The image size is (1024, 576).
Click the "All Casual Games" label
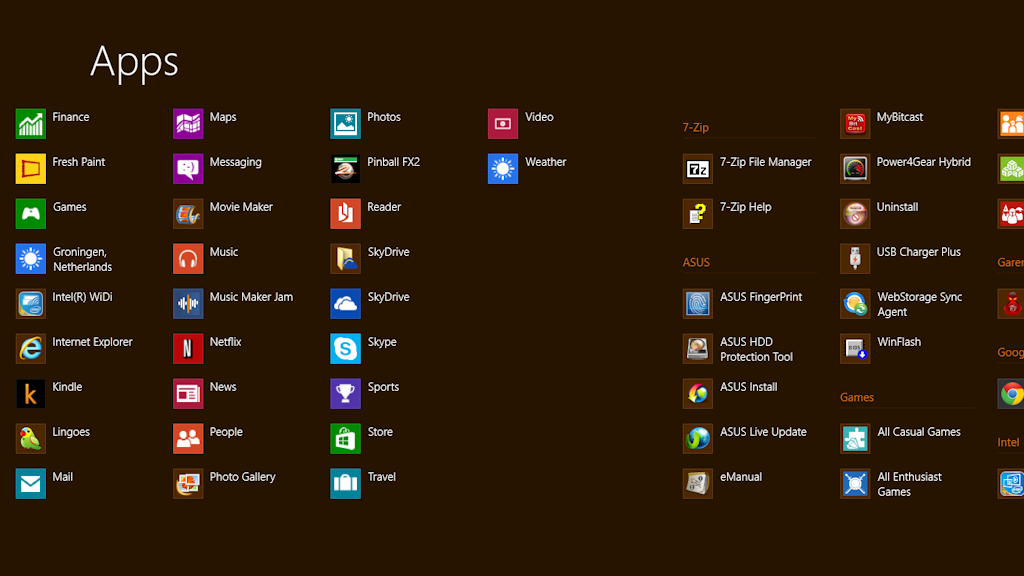click(919, 432)
